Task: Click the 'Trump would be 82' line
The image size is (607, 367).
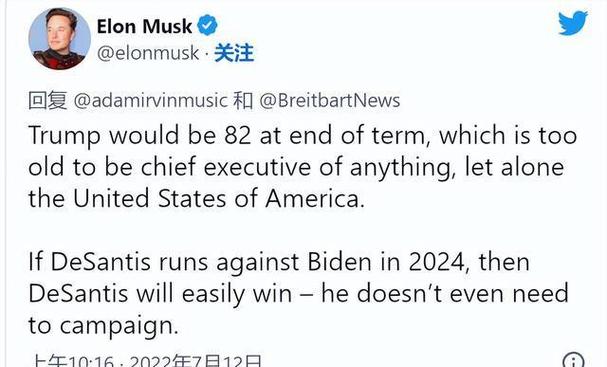Action: pyautogui.click(x=303, y=136)
